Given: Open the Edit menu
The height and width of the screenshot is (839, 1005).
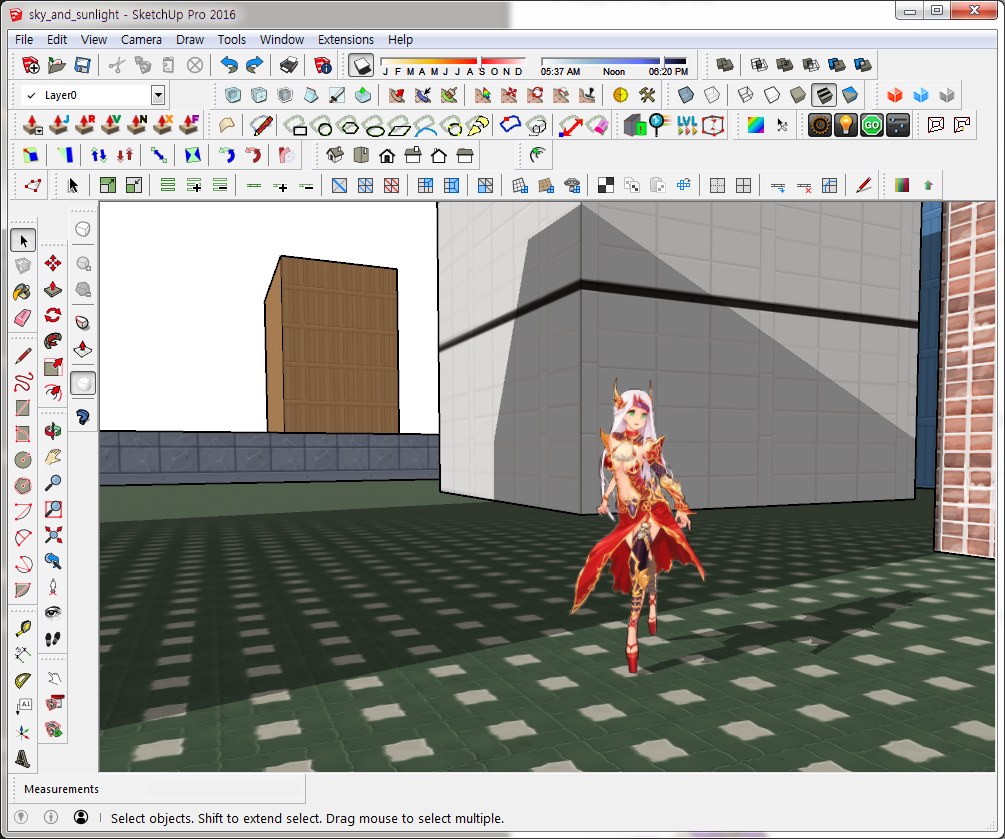Looking at the screenshot, I should [x=56, y=40].
